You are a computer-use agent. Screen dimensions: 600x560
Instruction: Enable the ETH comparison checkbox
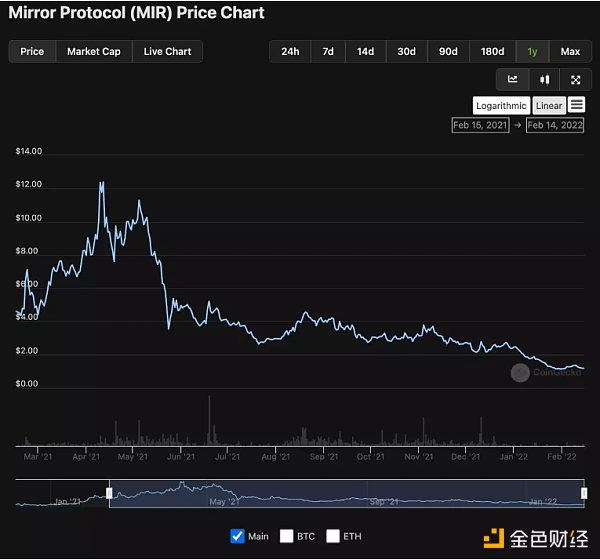click(333, 536)
